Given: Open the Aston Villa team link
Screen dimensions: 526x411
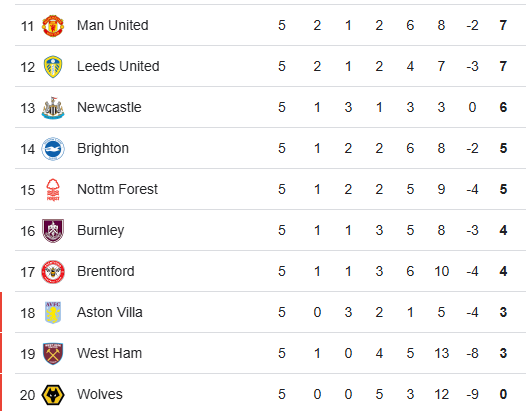Looking at the screenshot, I should [x=110, y=312].
